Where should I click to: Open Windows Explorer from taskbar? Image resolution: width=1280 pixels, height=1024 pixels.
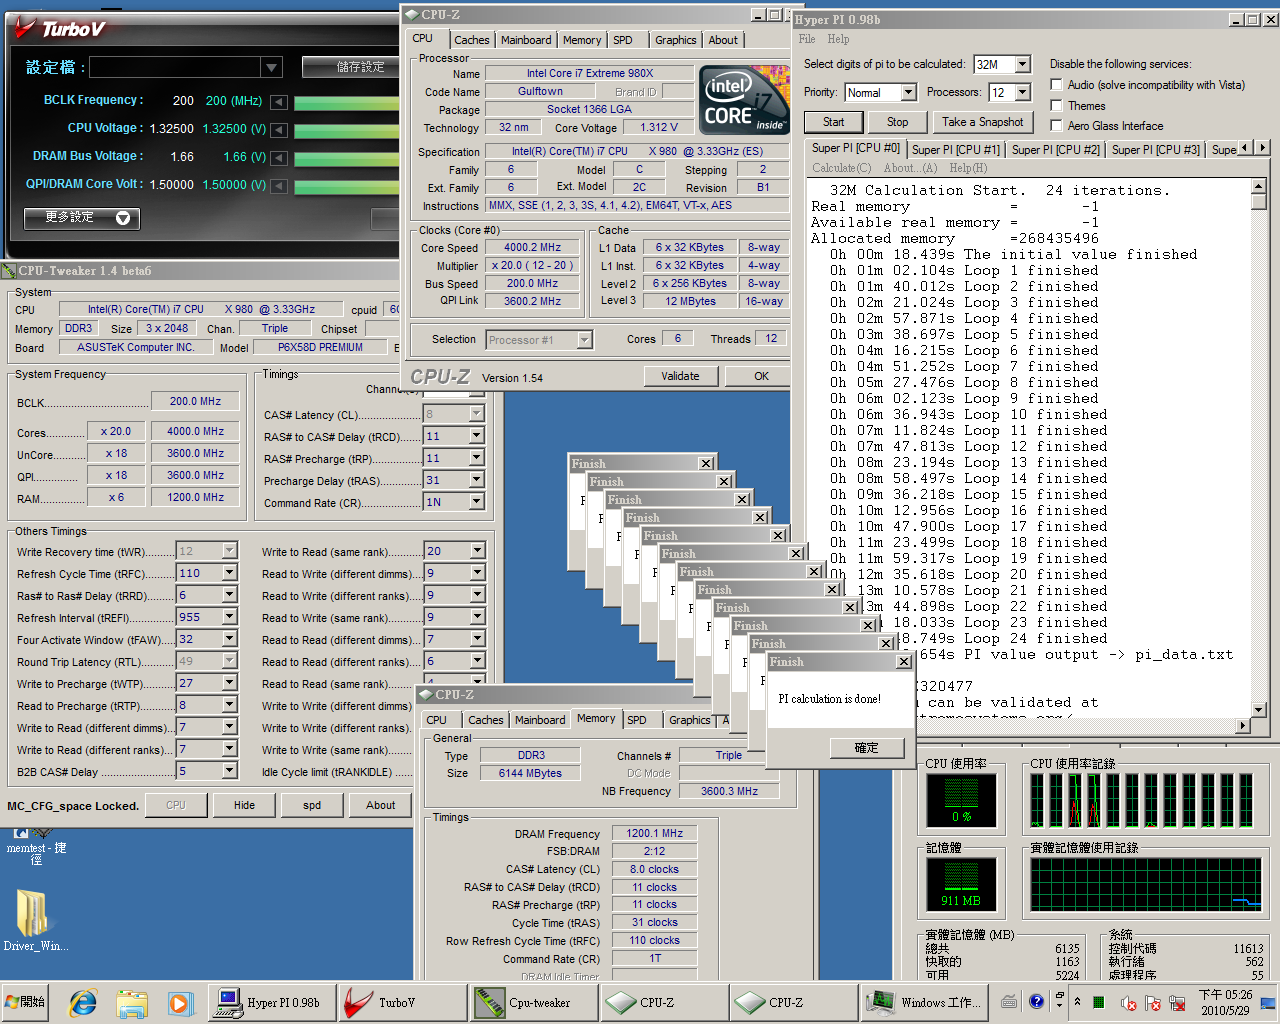pos(131,1002)
